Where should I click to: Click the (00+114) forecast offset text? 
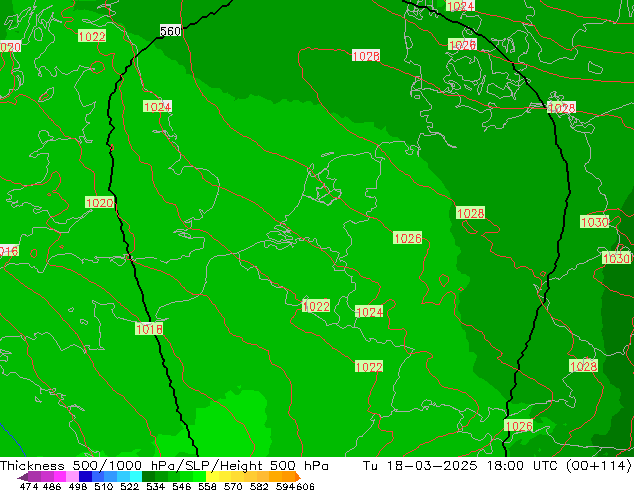pos(599,466)
